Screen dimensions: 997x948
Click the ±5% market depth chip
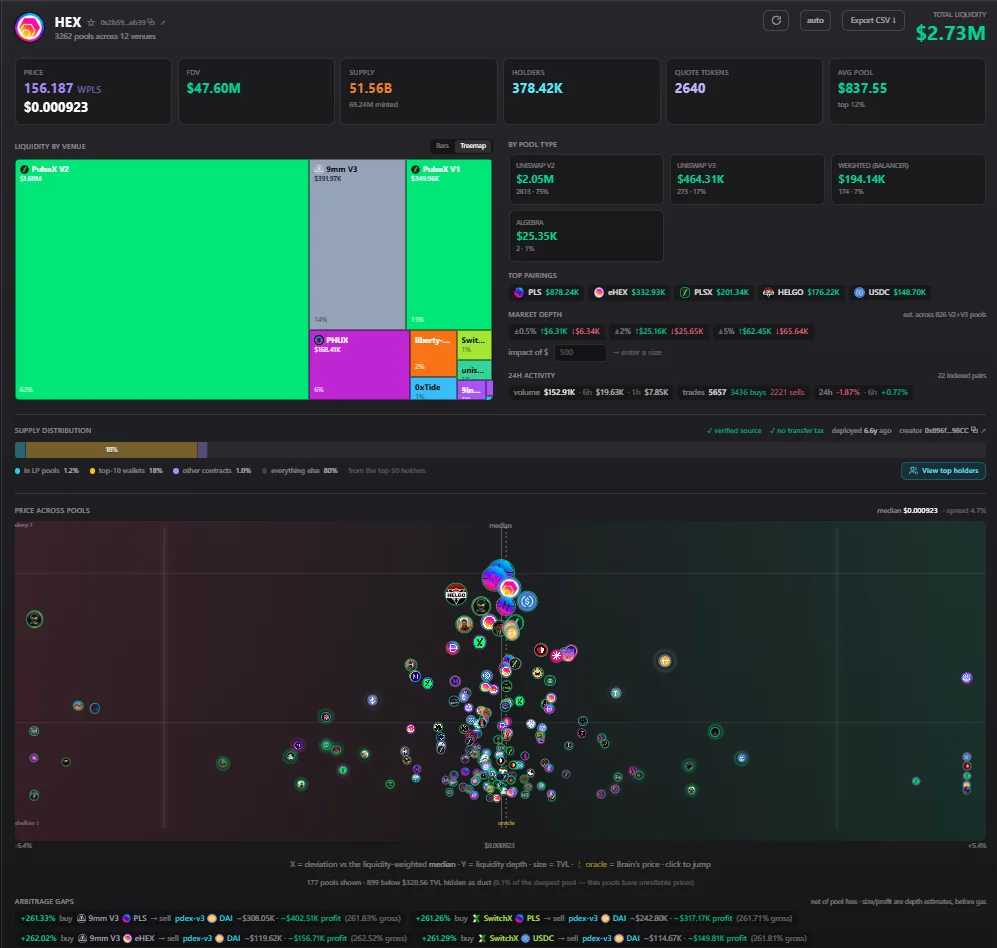(763, 331)
